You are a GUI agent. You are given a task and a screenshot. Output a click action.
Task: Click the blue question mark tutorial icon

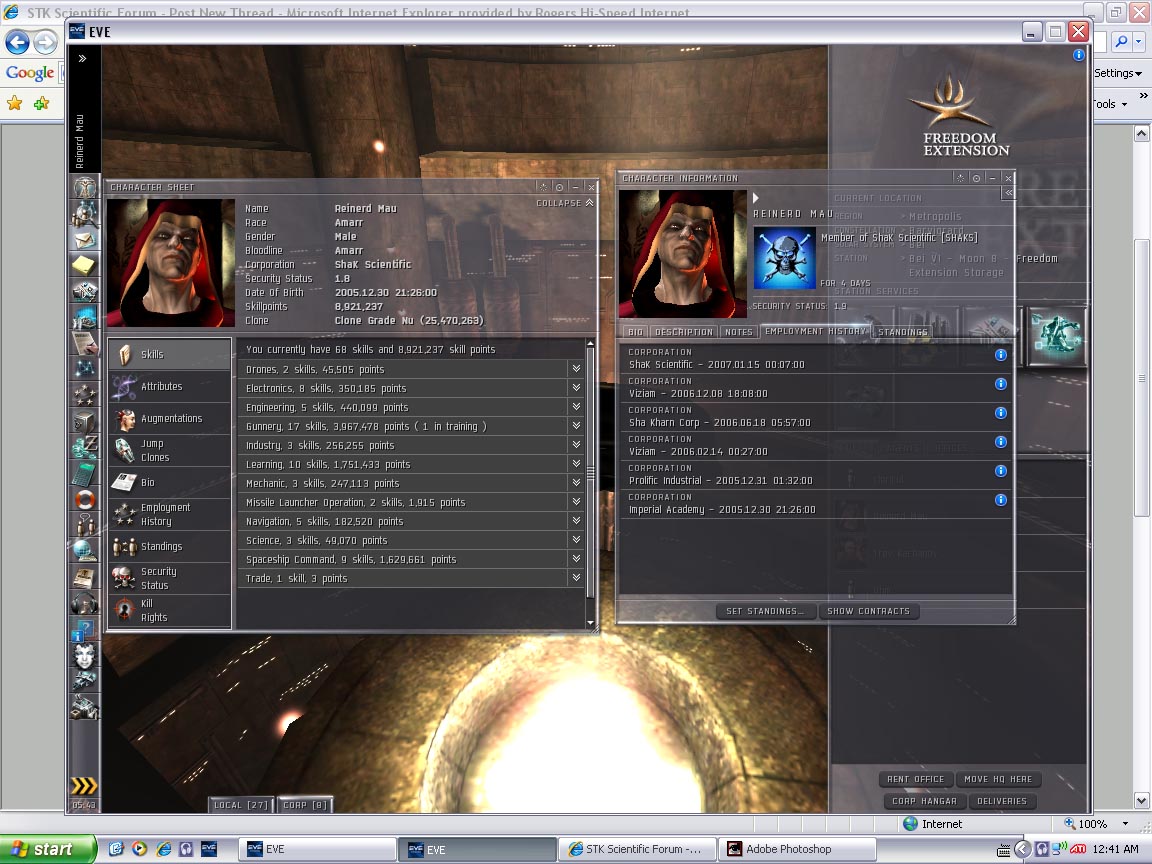(85, 629)
